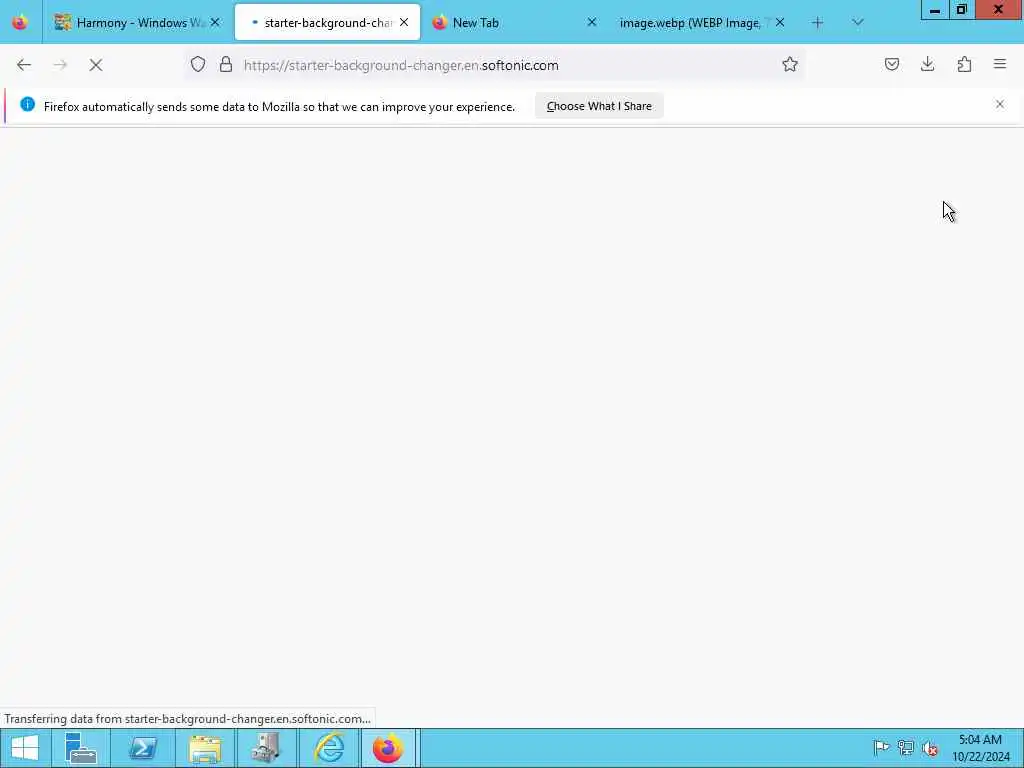1024x768 pixels.
Task: Close the New Tab tab
Action: pos(592,22)
